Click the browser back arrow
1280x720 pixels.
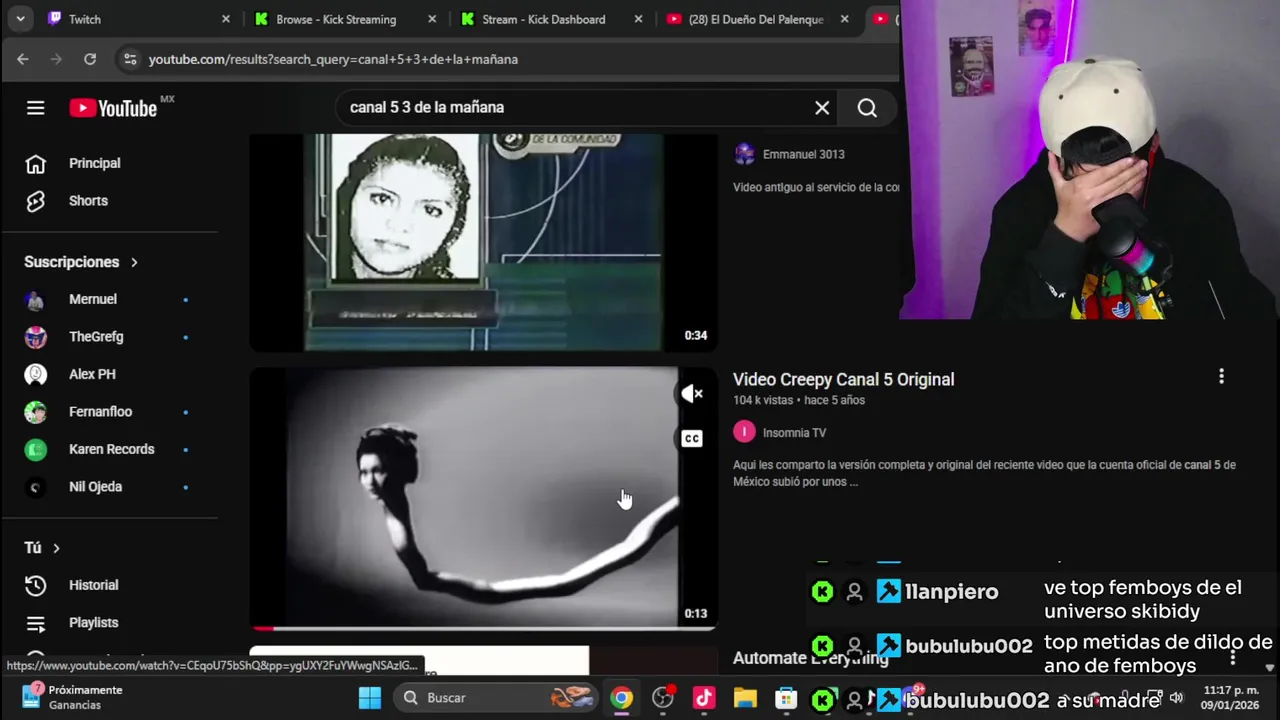coord(22,59)
